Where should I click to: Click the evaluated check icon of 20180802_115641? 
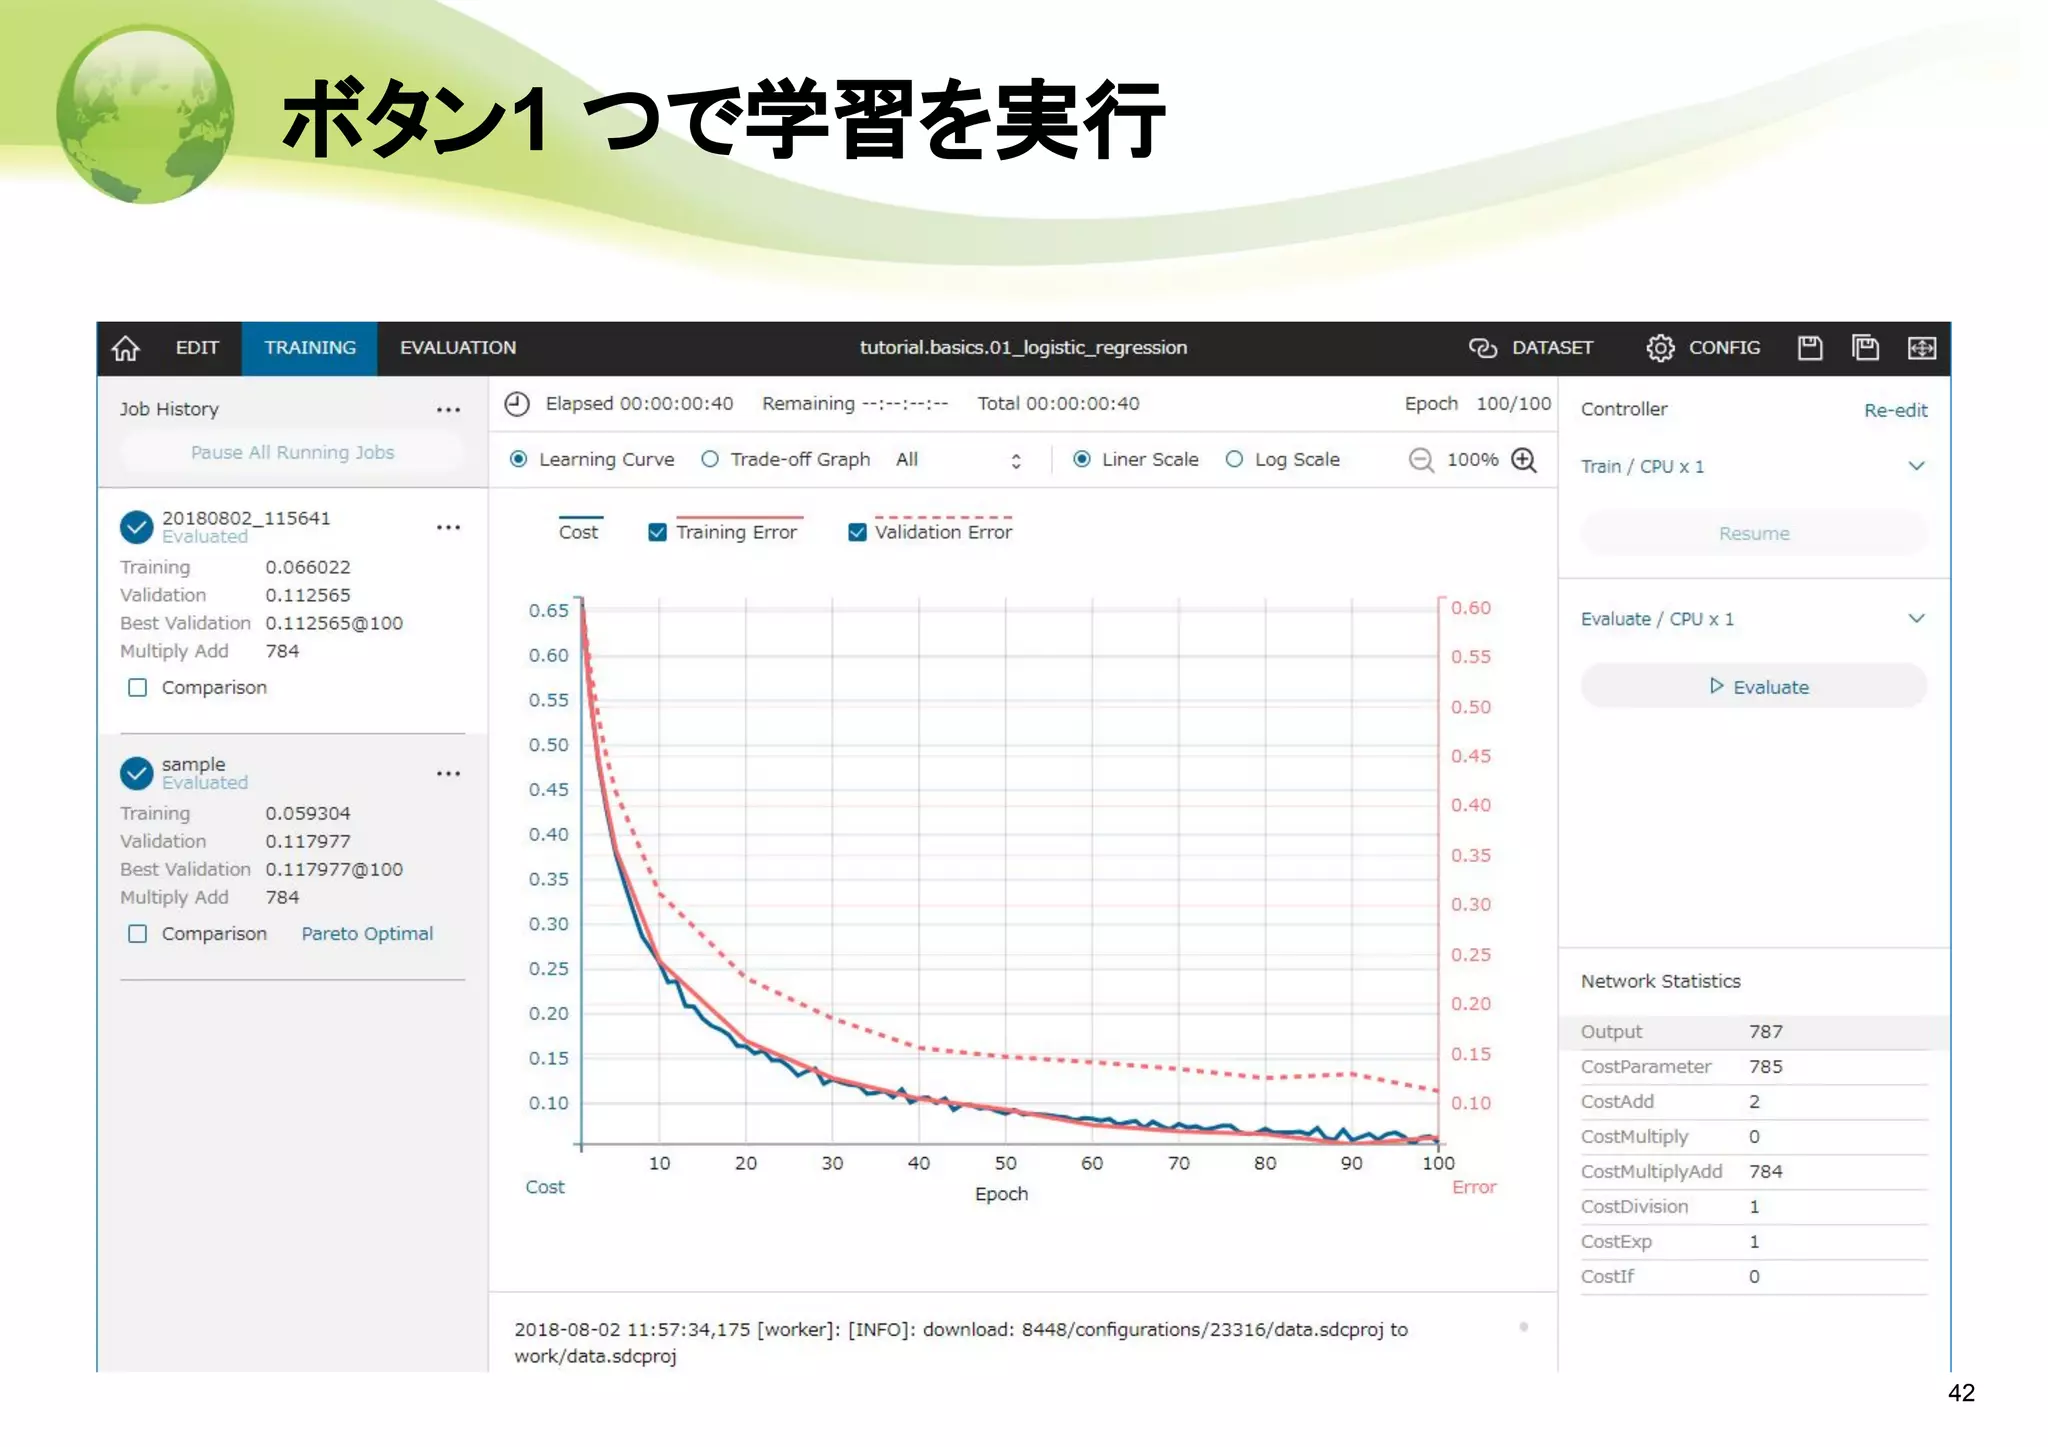[136, 527]
